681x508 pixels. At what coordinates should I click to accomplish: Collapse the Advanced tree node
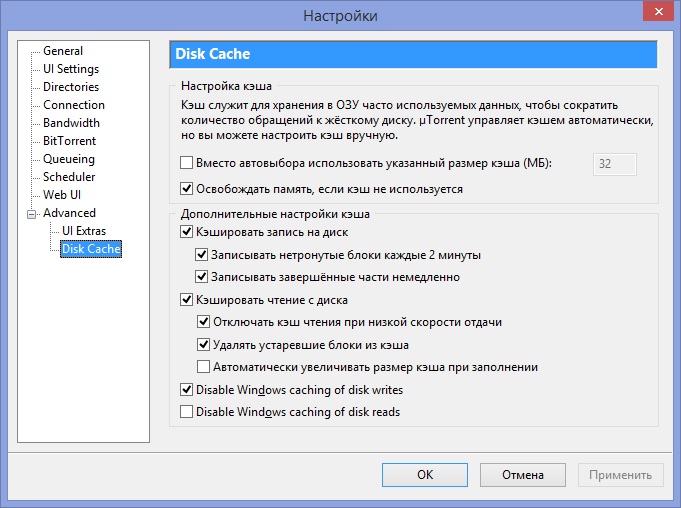(x=31, y=213)
